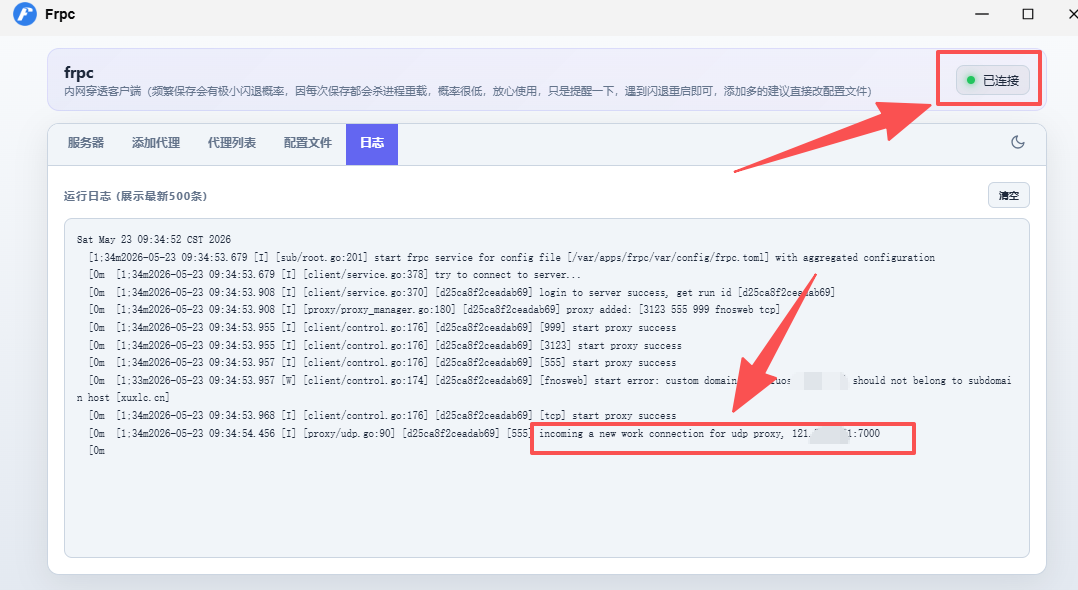This screenshot has width=1078, height=590.
Task: Switch to the 添加代理 tab
Action: (156, 143)
